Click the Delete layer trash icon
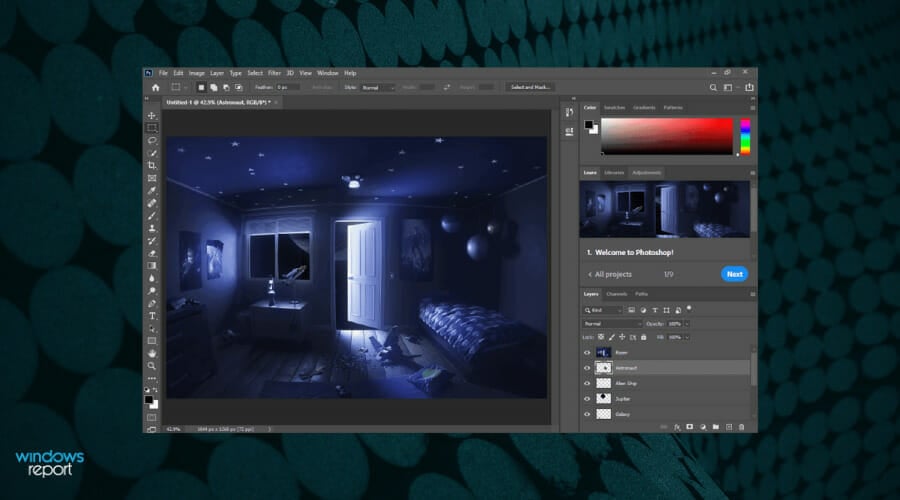Image resolution: width=900 pixels, height=500 pixels. 741,427
